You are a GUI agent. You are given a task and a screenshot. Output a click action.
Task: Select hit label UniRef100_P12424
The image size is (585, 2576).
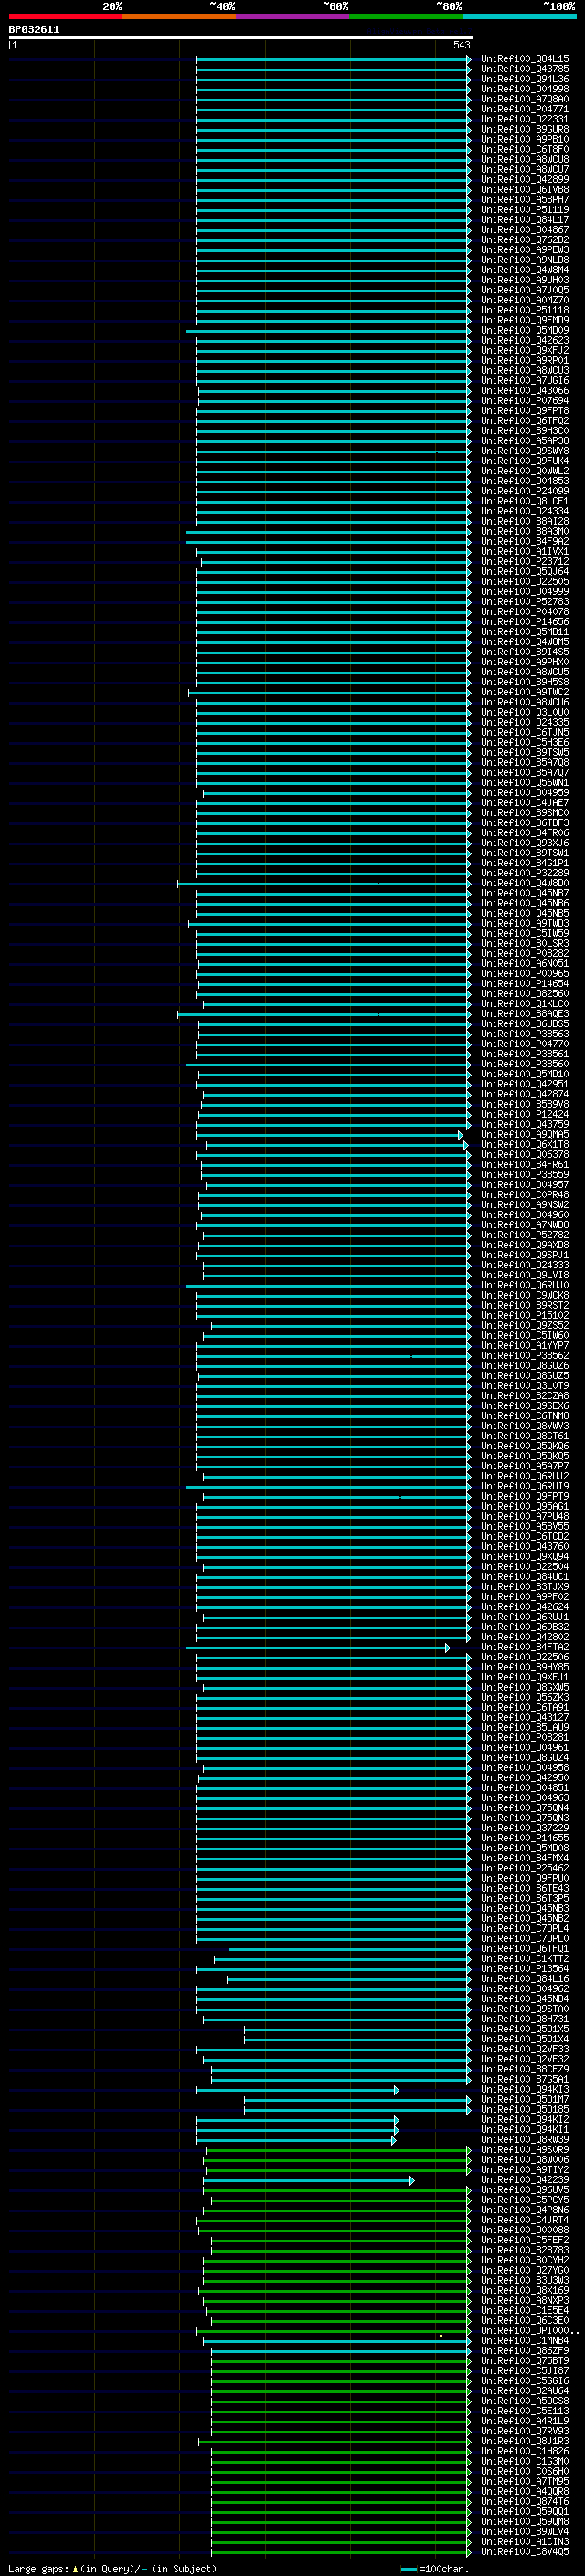click(x=525, y=1114)
